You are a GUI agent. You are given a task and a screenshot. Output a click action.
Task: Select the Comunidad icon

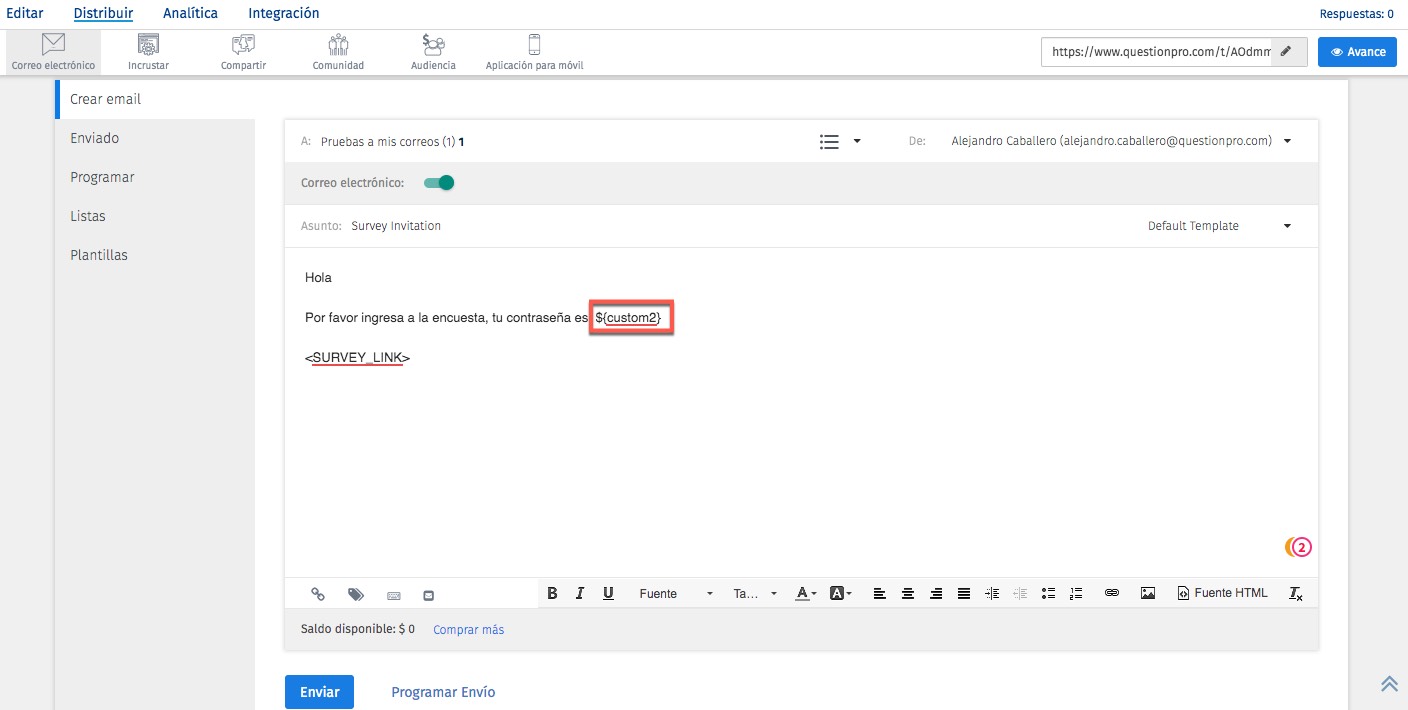click(338, 53)
